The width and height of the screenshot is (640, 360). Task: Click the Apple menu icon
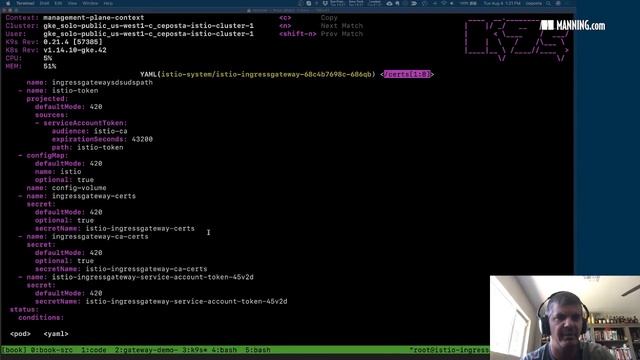coord(8,3)
